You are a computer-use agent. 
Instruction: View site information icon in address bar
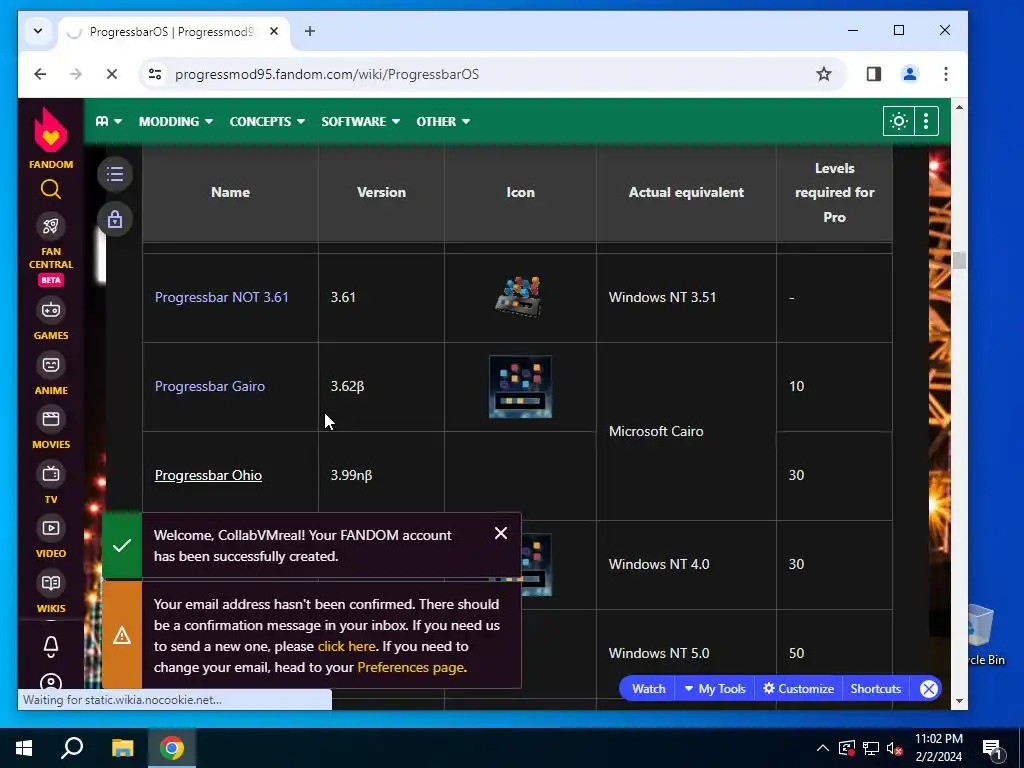[x=155, y=74]
